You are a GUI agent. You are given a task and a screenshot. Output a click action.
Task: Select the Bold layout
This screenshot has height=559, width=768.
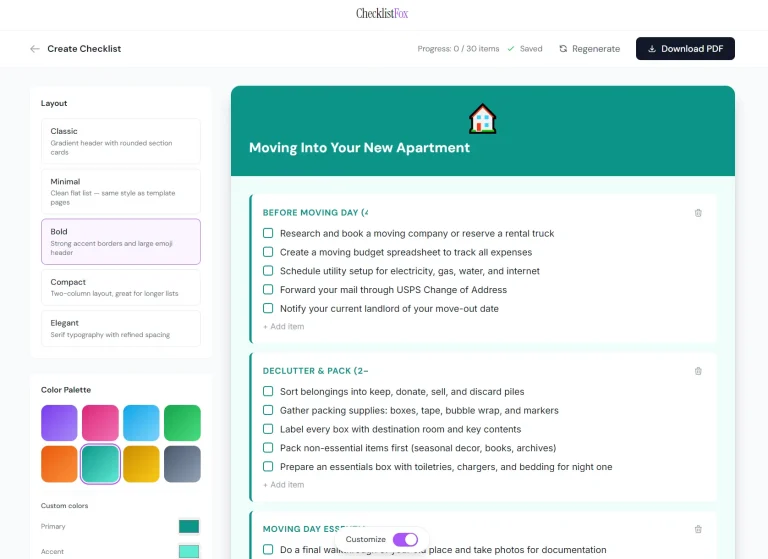coord(121,242)
